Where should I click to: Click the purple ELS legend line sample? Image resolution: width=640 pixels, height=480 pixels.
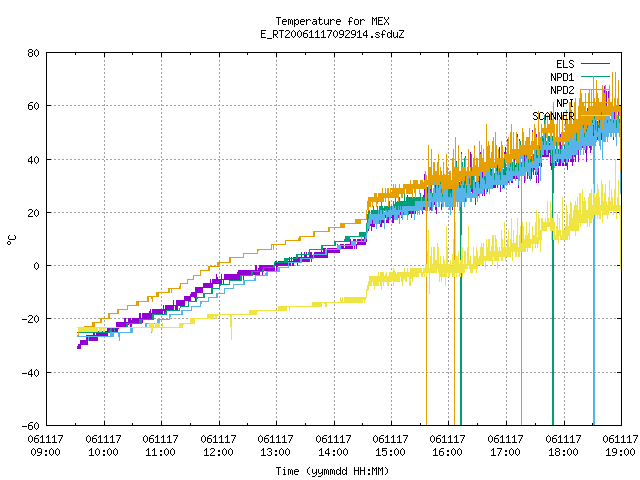595,64
